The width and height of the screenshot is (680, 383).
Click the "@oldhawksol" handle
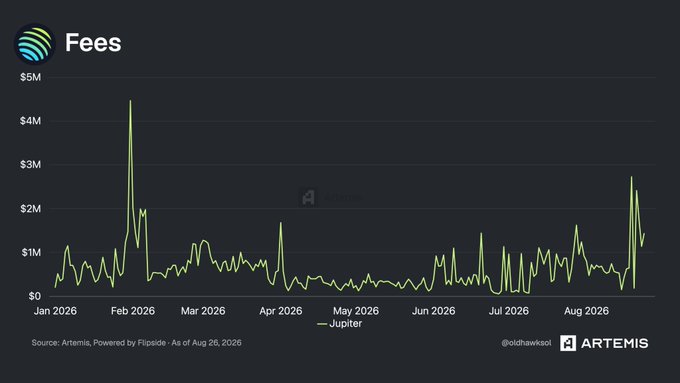tap(526, 343)
